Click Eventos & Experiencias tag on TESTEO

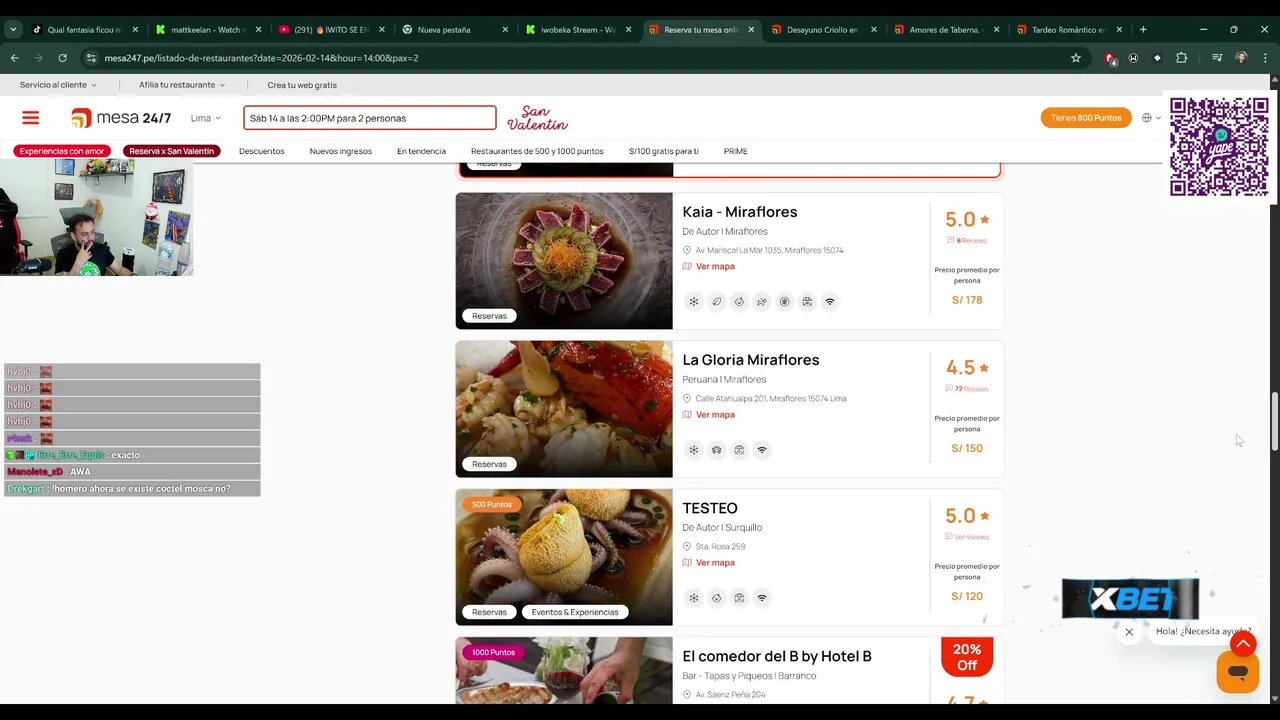point(575,612)
